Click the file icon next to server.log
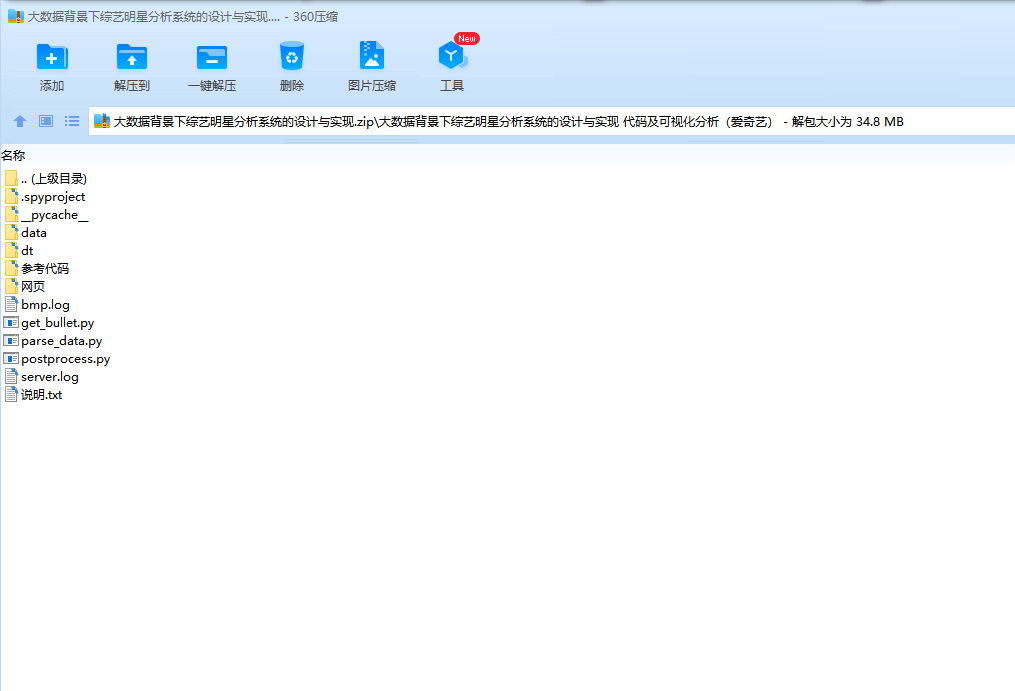The width and height of the screenshot is (1015, 691). point(11,376)
